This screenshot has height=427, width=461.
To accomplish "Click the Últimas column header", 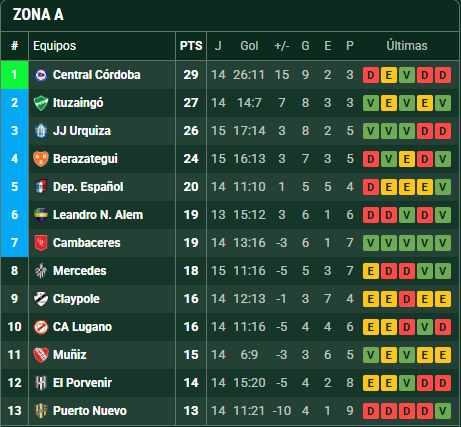I will click(407, 46).
